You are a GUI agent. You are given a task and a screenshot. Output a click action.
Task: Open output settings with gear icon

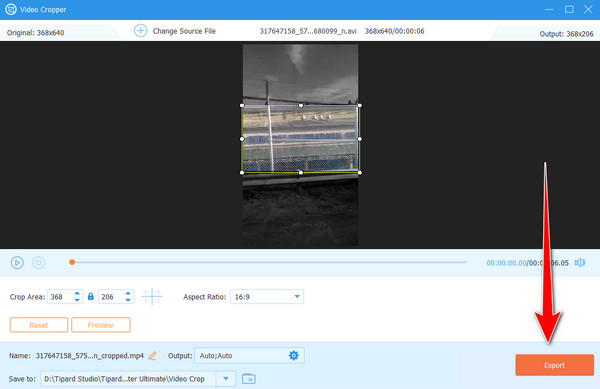click(293, 356)
